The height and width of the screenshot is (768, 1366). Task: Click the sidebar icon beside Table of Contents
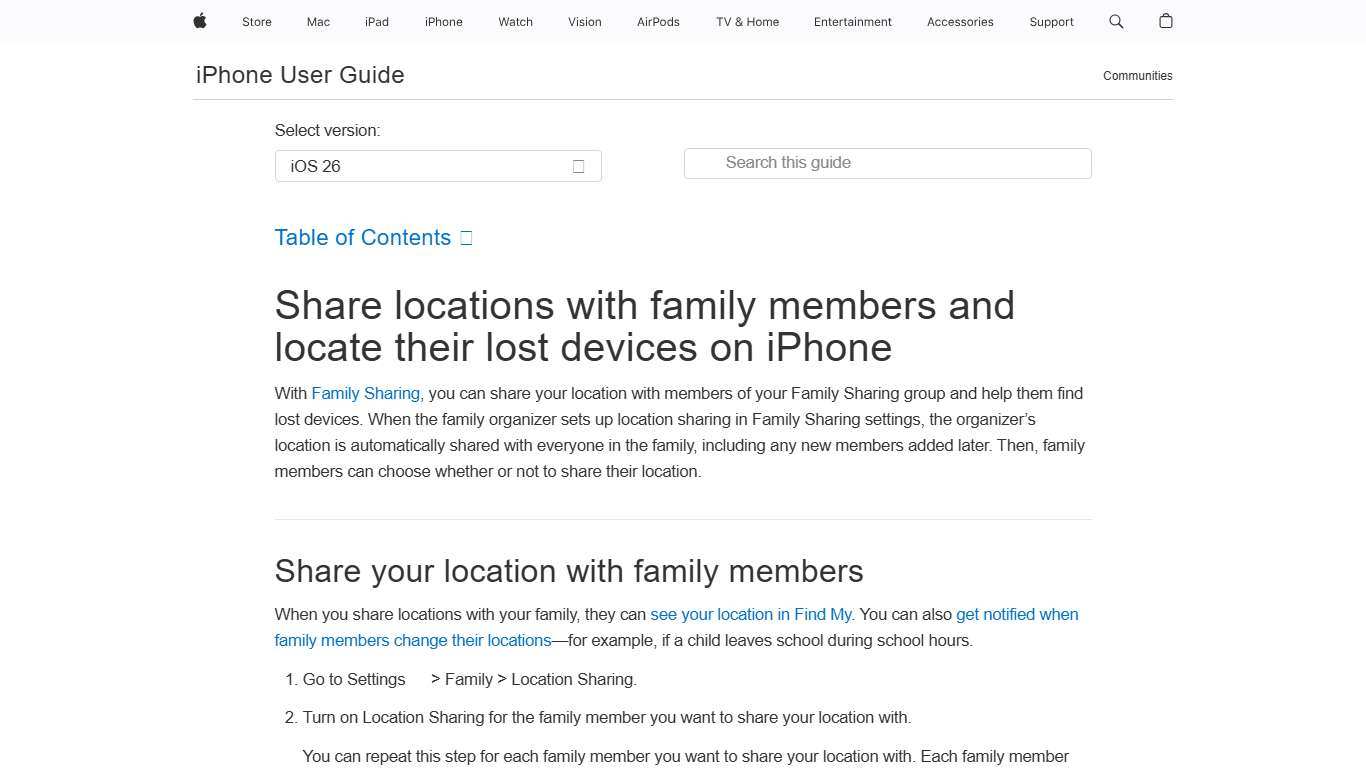coord(465,237)
